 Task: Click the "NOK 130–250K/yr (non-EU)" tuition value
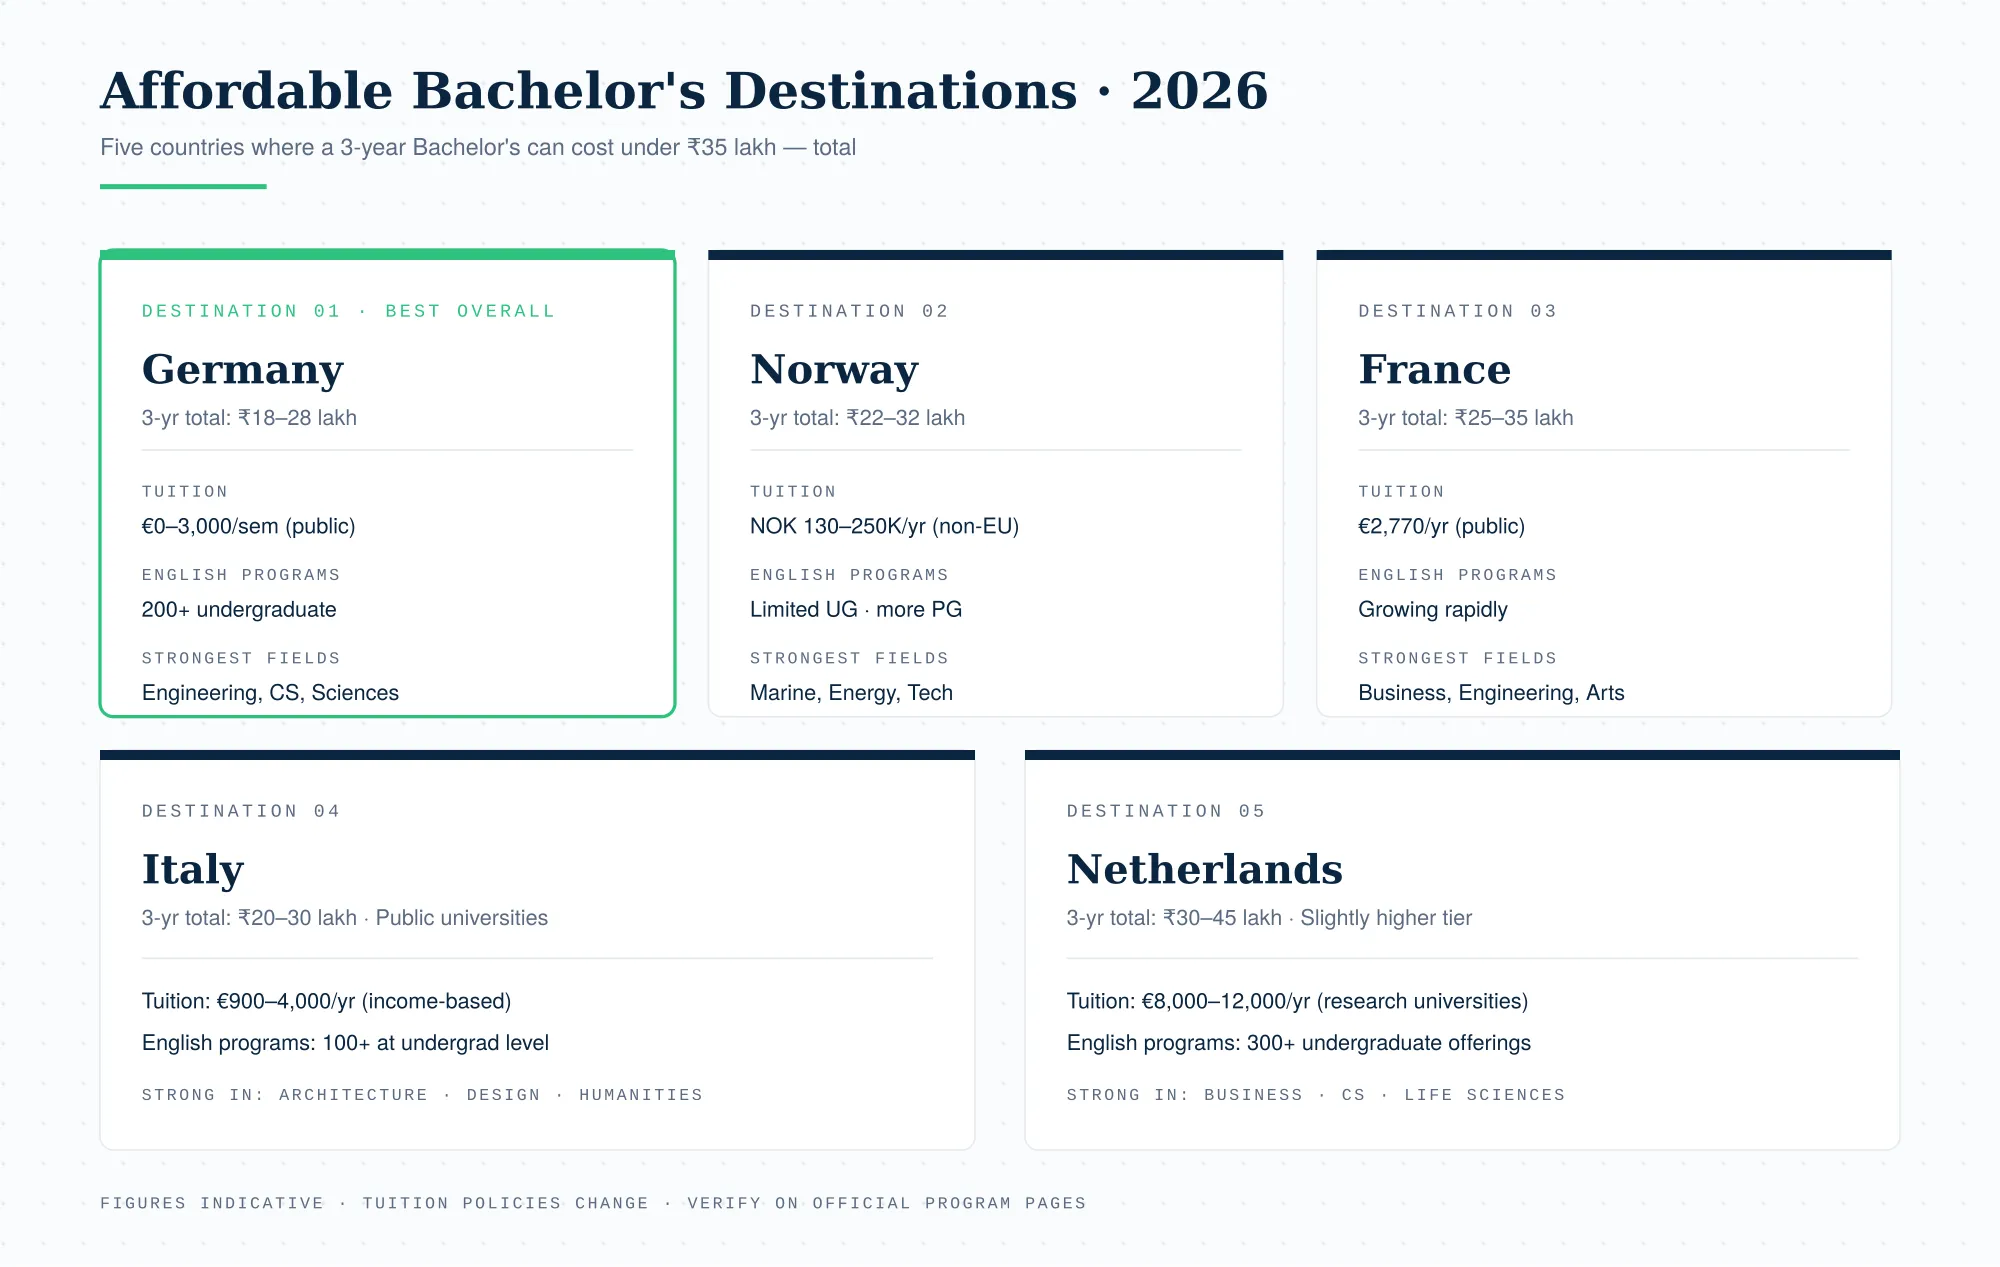884,526
